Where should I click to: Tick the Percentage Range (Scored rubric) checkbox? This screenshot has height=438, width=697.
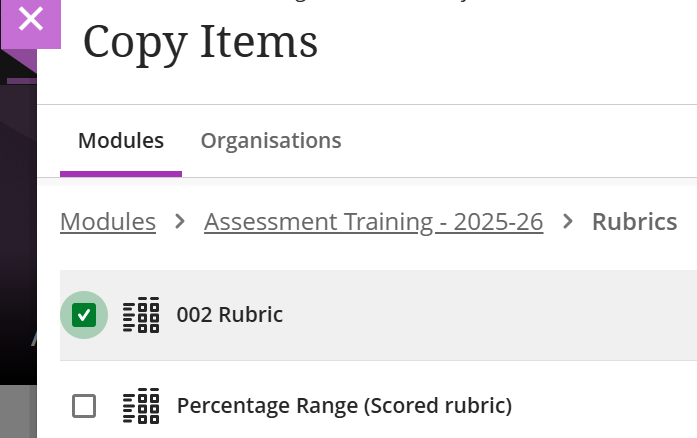click(x=84, y=406)
